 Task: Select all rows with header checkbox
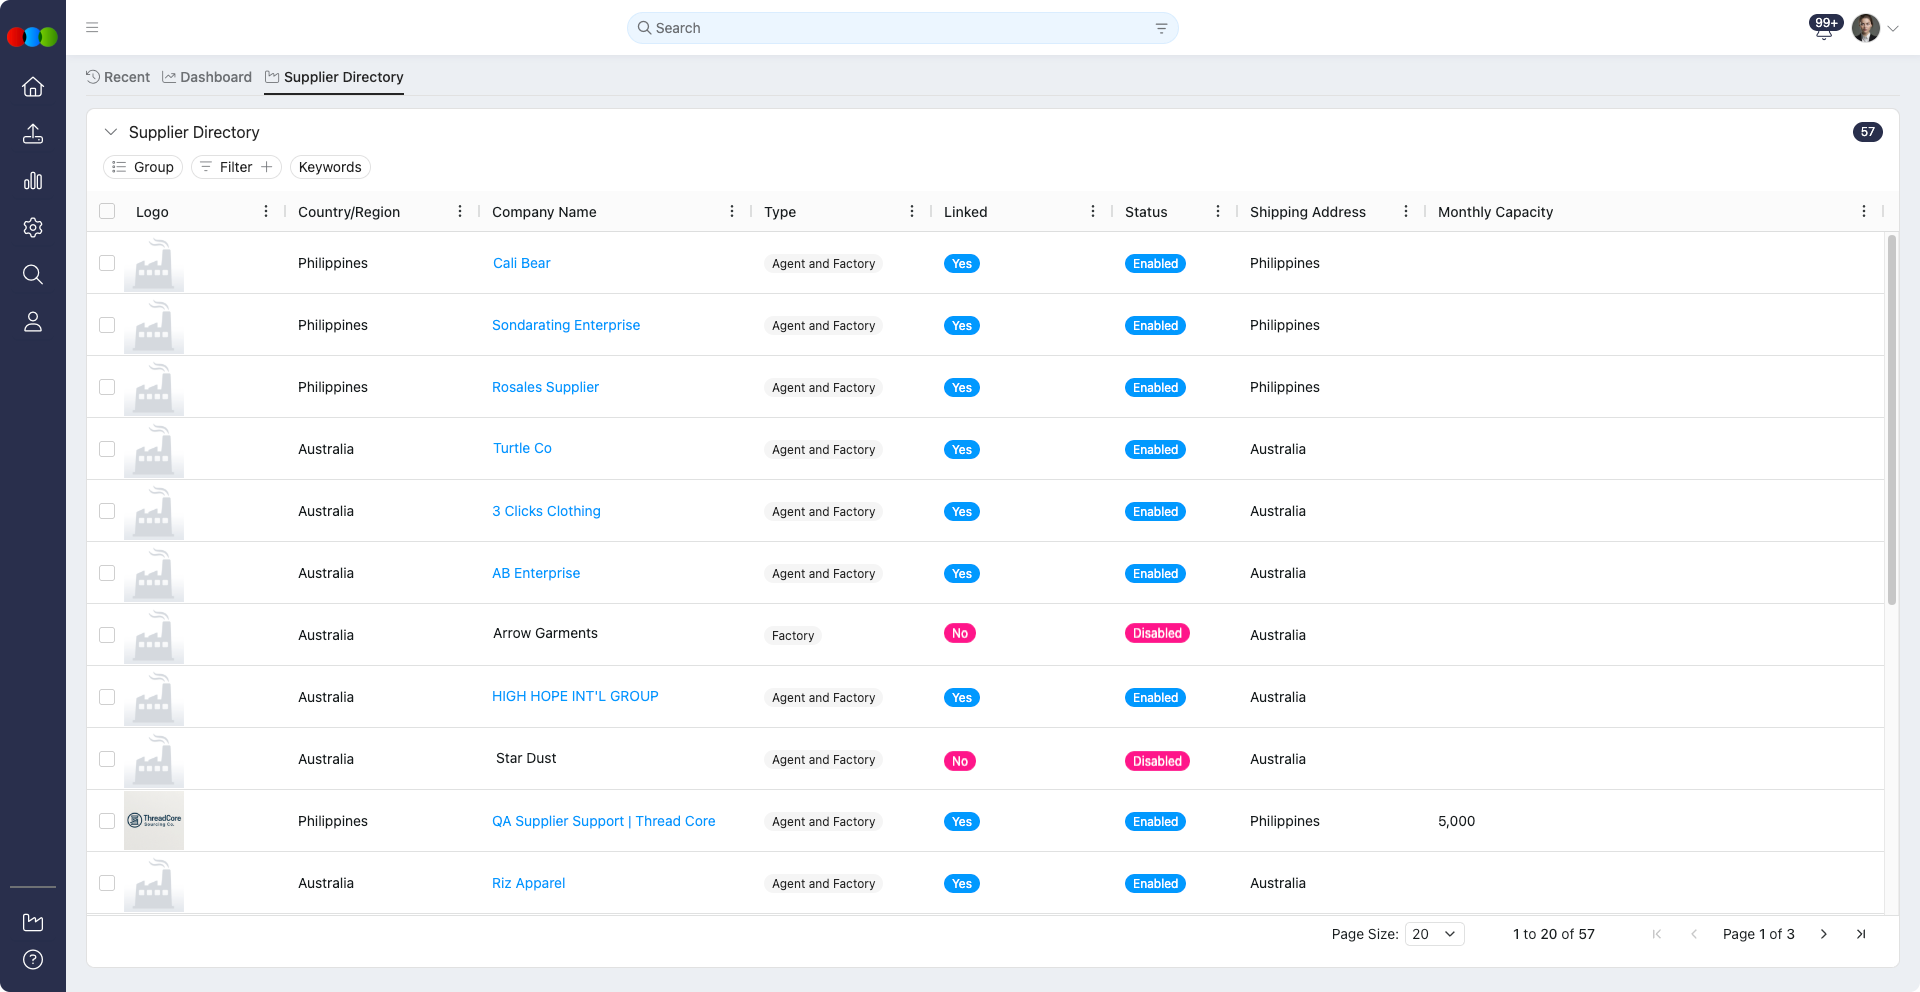click(107, 211)
